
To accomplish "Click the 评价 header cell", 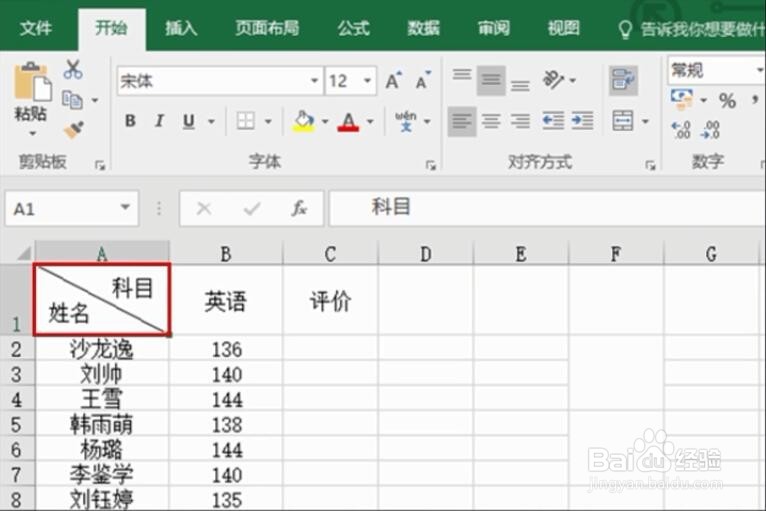I will pyautogui.click(x=330, y=300).
